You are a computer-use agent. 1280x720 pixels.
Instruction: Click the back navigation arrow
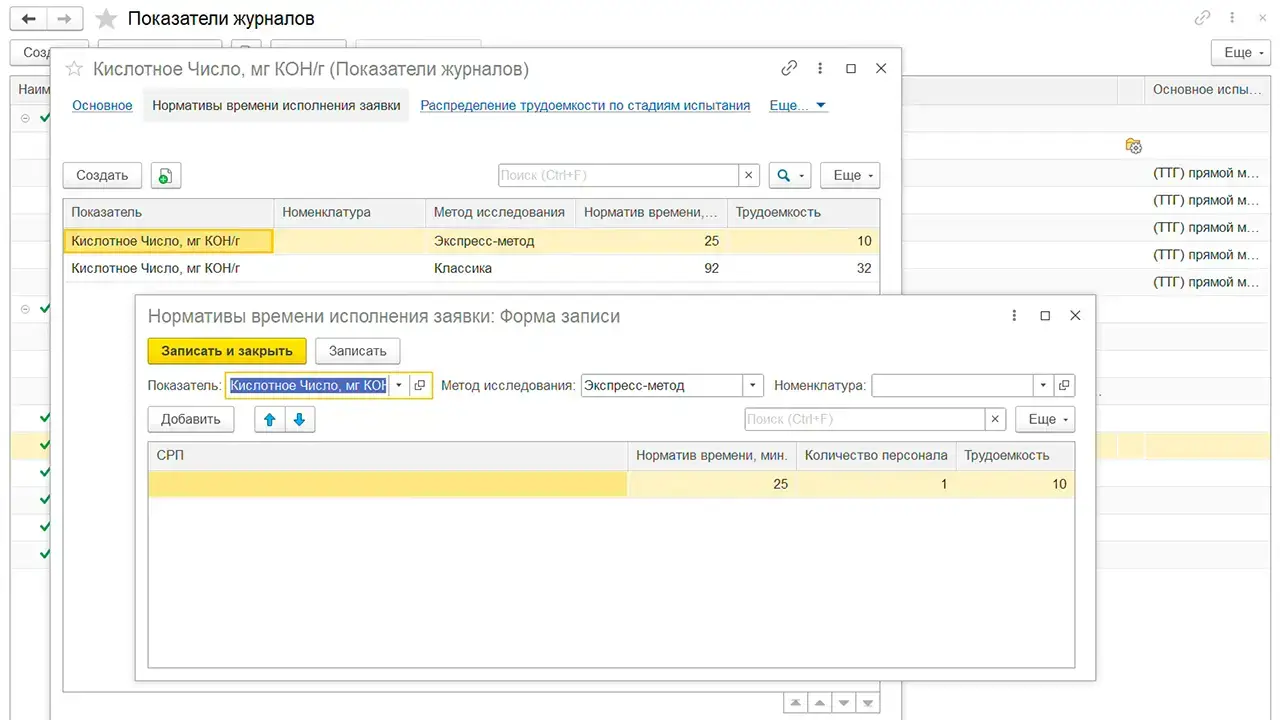(30, 19)
